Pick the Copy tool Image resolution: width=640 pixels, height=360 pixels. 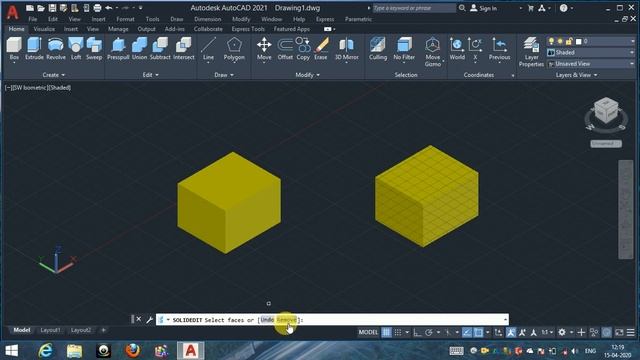click(303, 49)
